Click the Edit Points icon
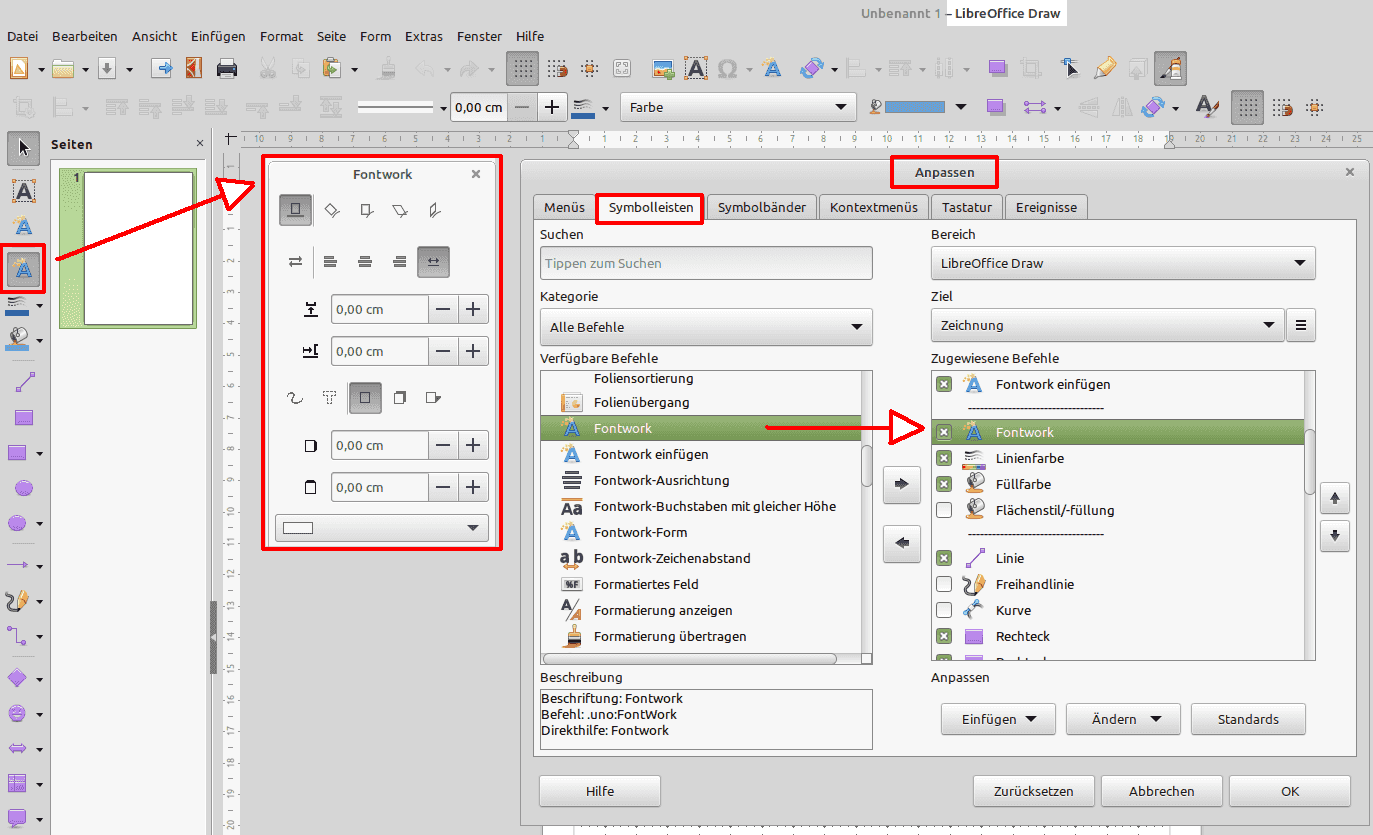The width and height of the screenshot is (1373, 835). 1070,68
